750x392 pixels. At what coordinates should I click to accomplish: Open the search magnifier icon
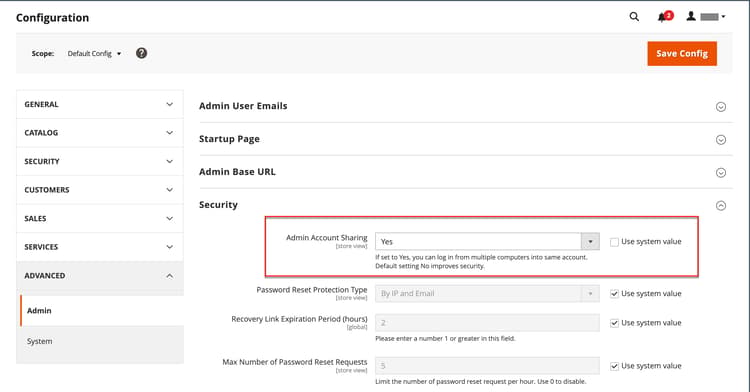[x=634, y=17]
